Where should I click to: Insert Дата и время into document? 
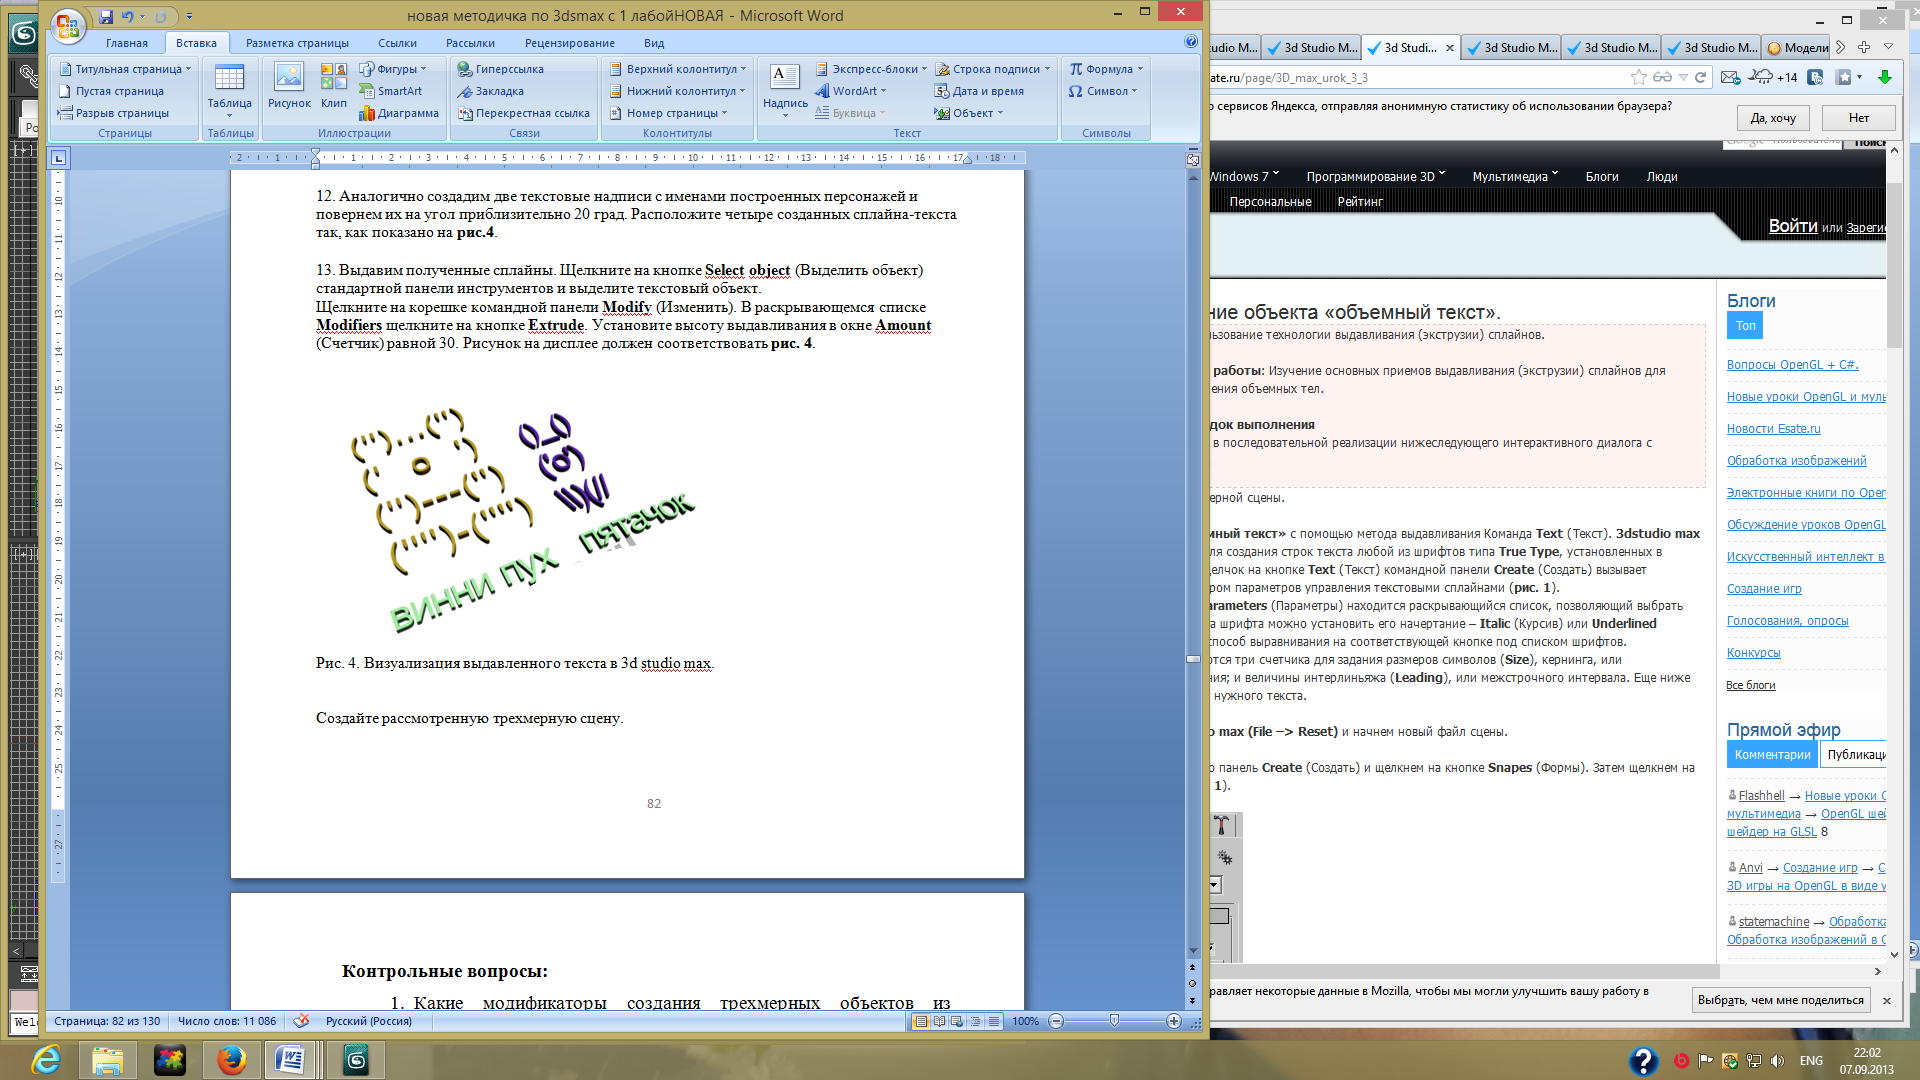pyautogui.click(x=979, y=91)
